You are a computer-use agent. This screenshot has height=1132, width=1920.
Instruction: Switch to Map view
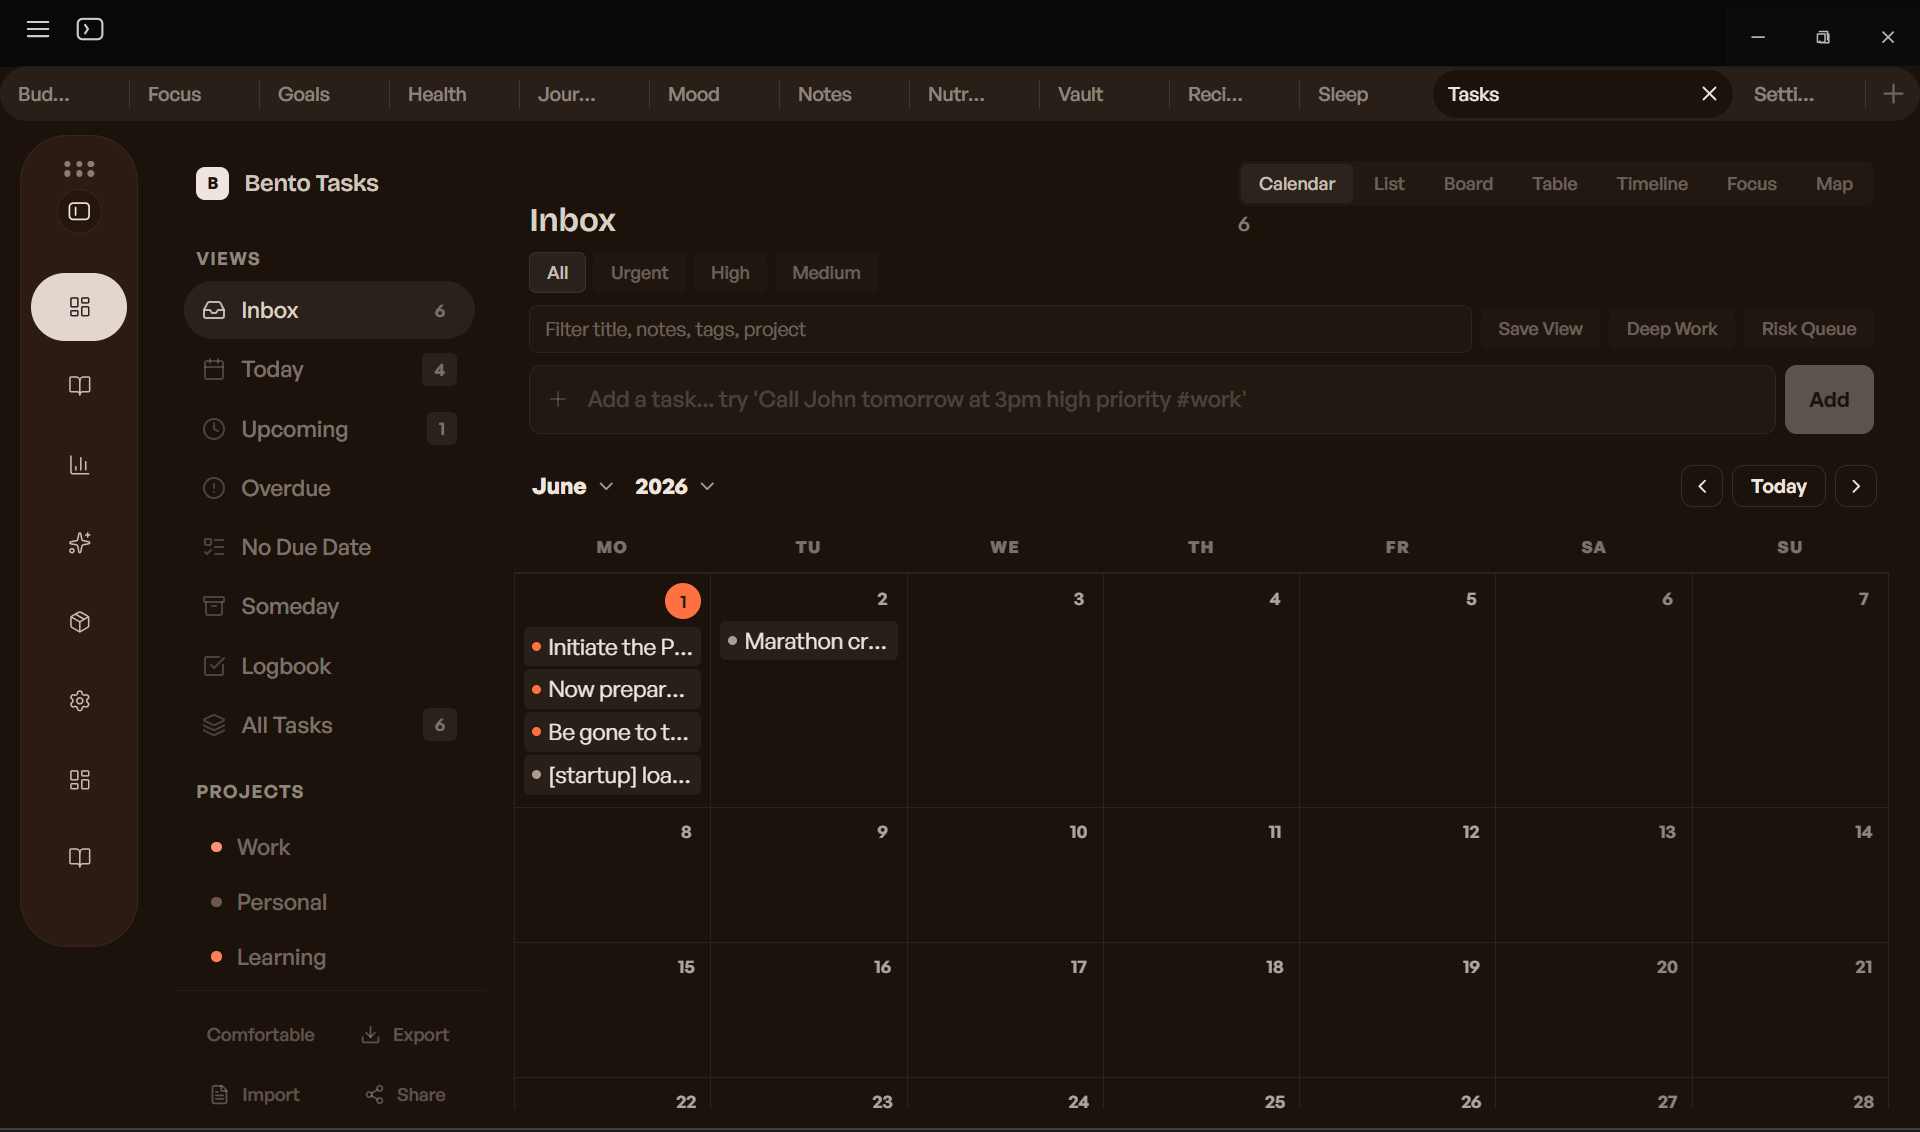[x=1834, y=184]
